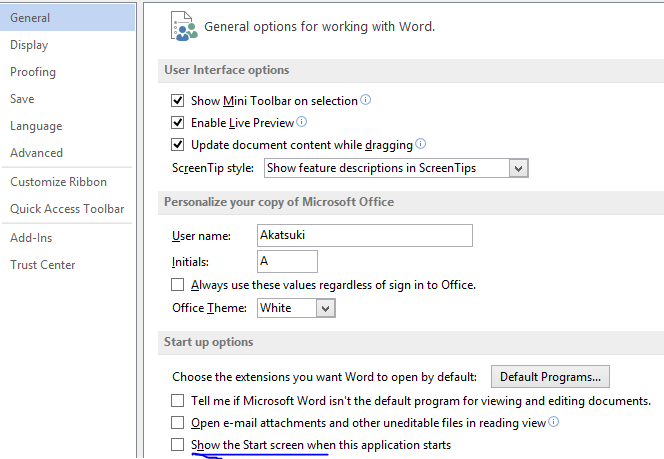This screenshot has height=459, width=664.
Task: Toggle Update document content while dragging
Action: pyautogui.click(x=177, y=145)
